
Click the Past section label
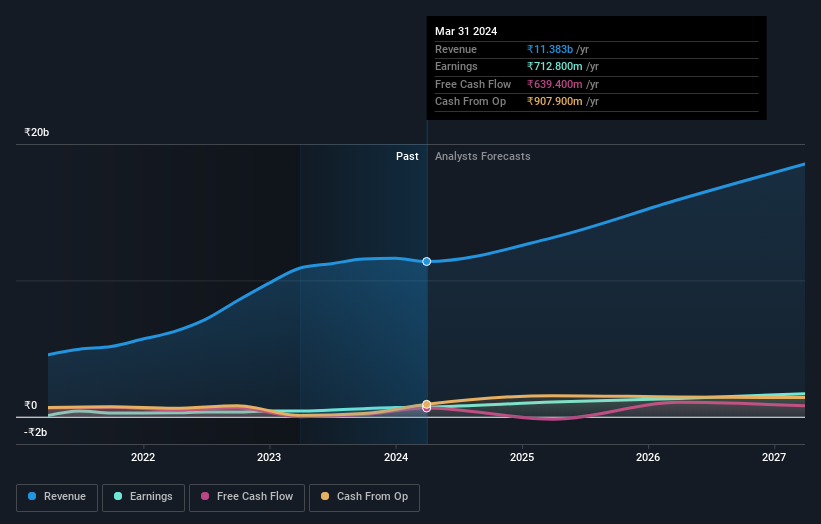[x=407, y=156]
